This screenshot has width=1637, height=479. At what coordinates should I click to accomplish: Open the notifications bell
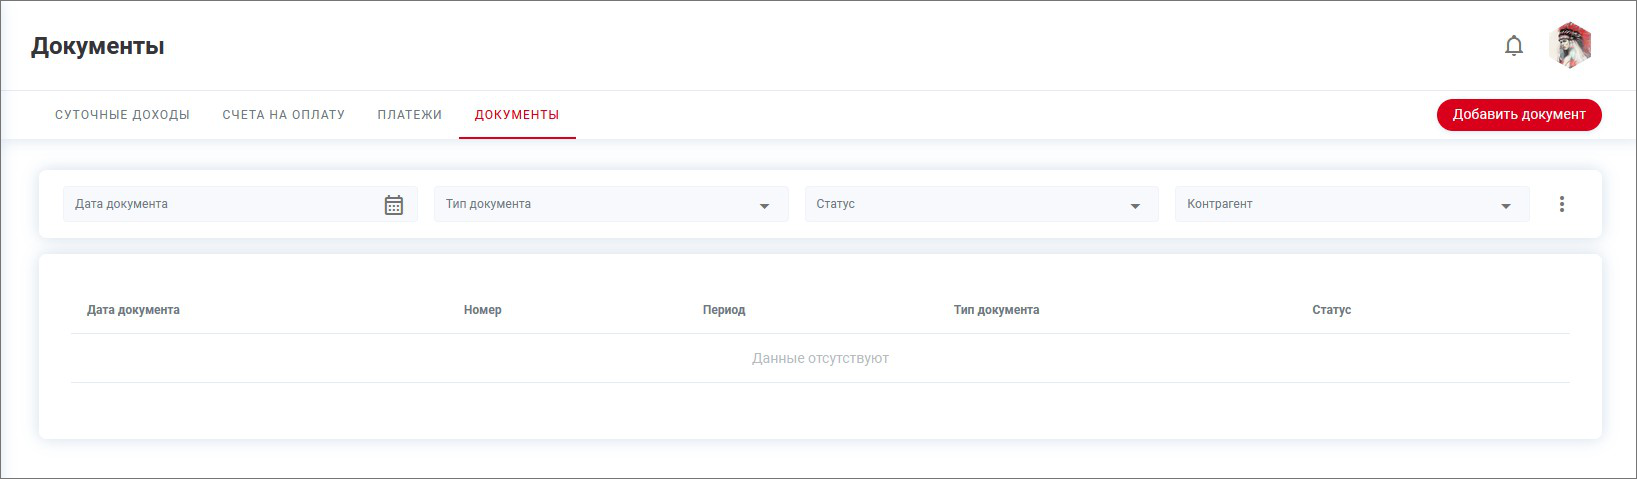pyautogui.click(x=1514, y=46)
